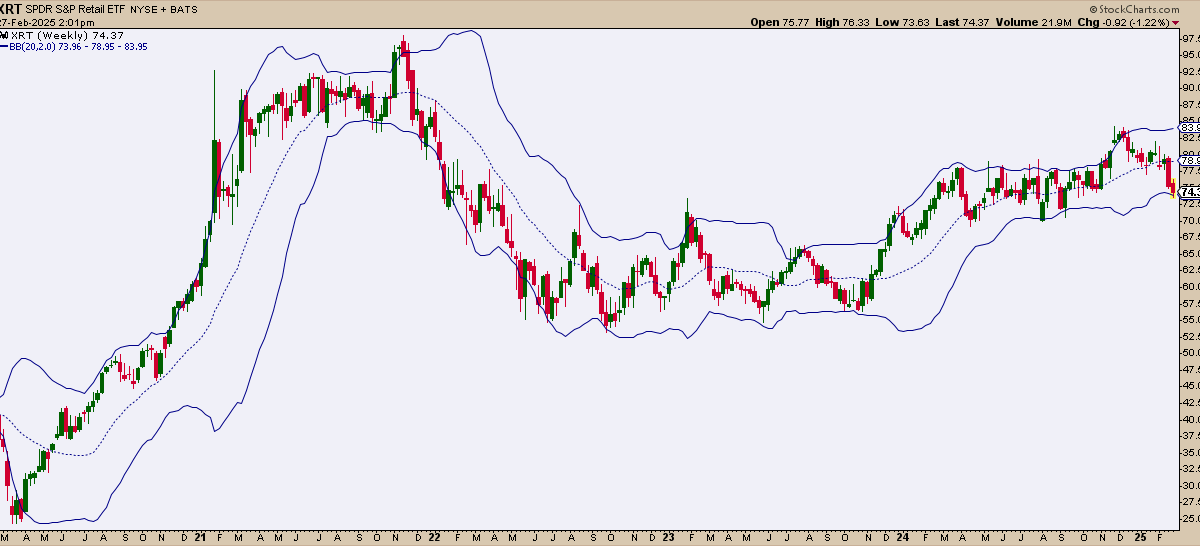This screenshot has height=546, width=1200.
Task: Click the 74.37 last price tag on axis
Action: [1190, 191]
